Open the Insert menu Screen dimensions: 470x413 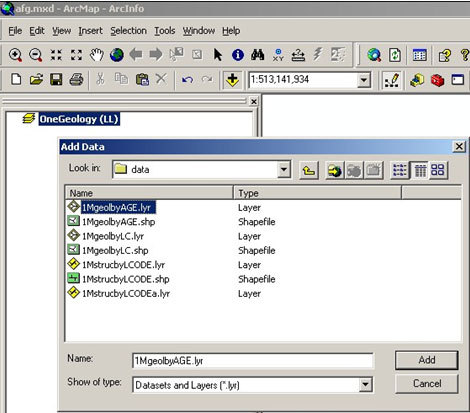pyautogui.click(x=90, y=31)
